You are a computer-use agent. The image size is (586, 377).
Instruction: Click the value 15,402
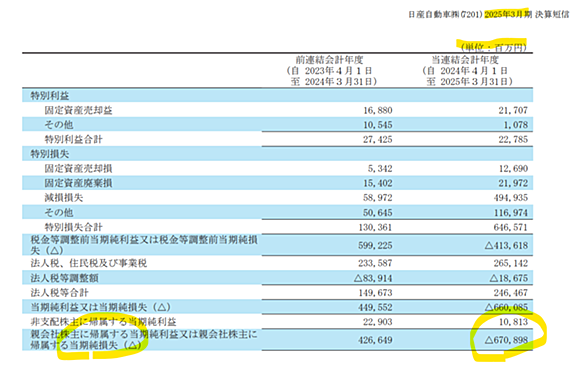click(378, 183)
